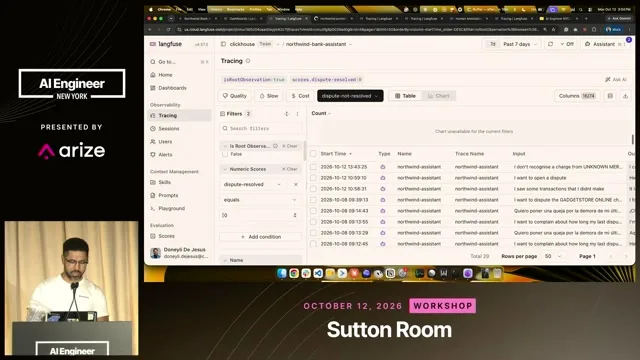640x360 pixels.
Task: Check the row at 09:13:55
Action: [313, 222]
